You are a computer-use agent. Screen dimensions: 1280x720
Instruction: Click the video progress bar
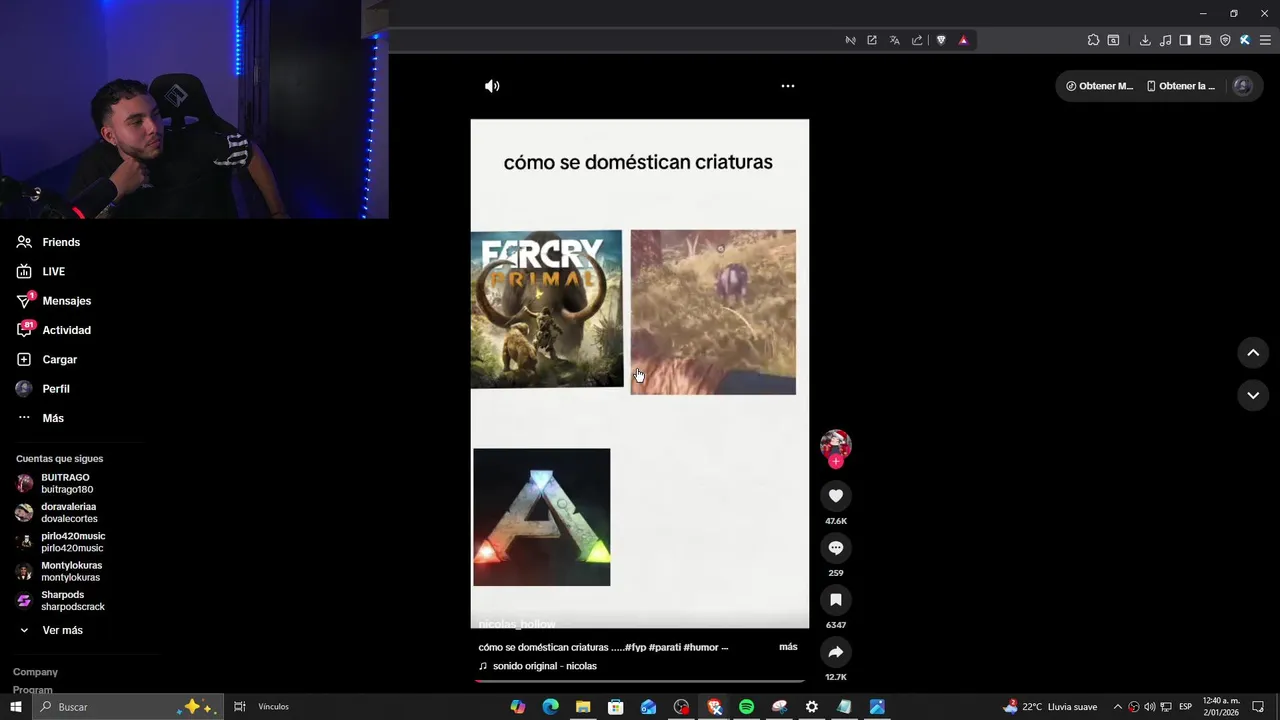point(640,681)
